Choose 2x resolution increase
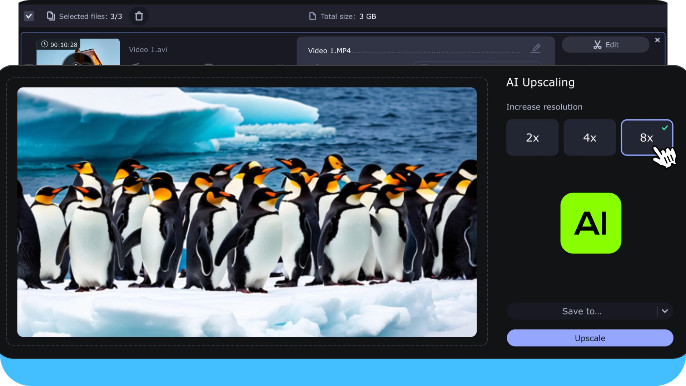The height and width of the screenshot is (386, 686). [x=532, y=137]
